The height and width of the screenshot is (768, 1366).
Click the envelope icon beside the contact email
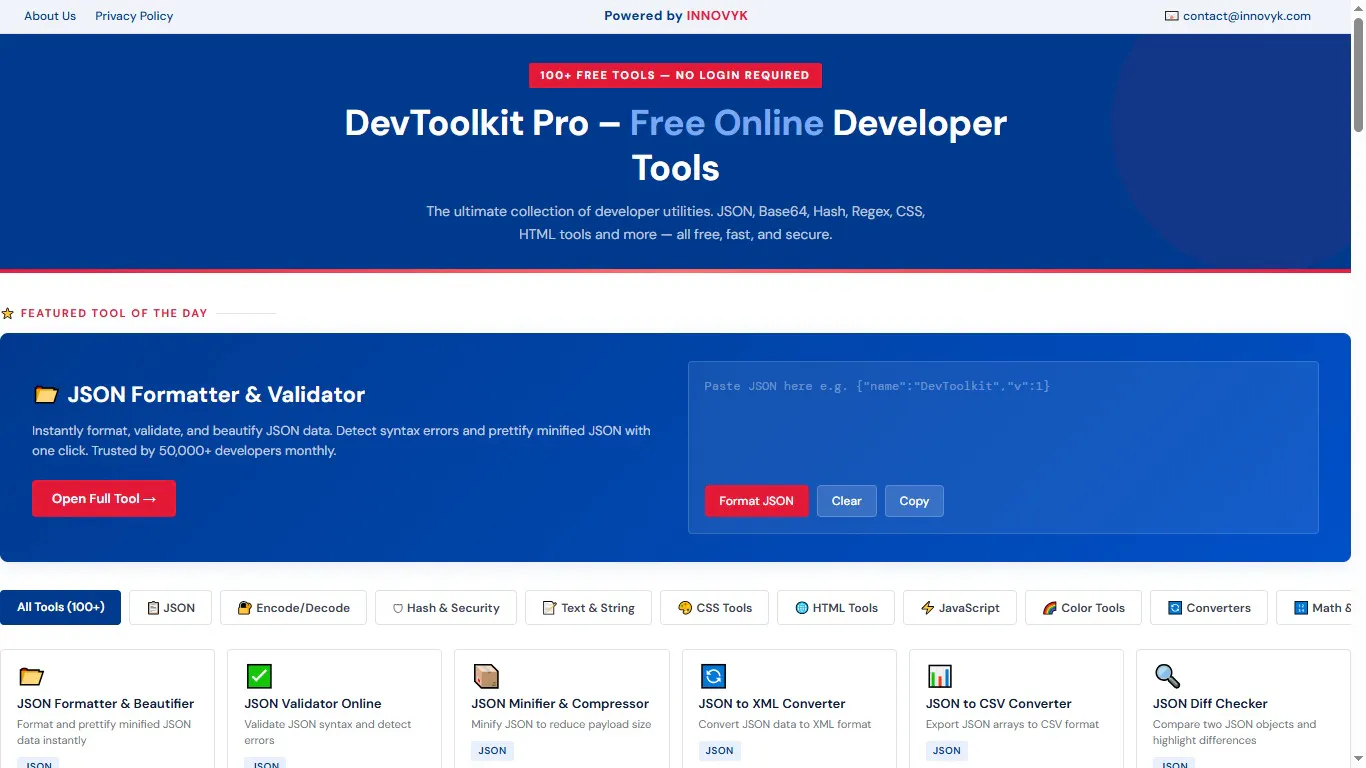pyautogui.click(x=1172, y=16)
